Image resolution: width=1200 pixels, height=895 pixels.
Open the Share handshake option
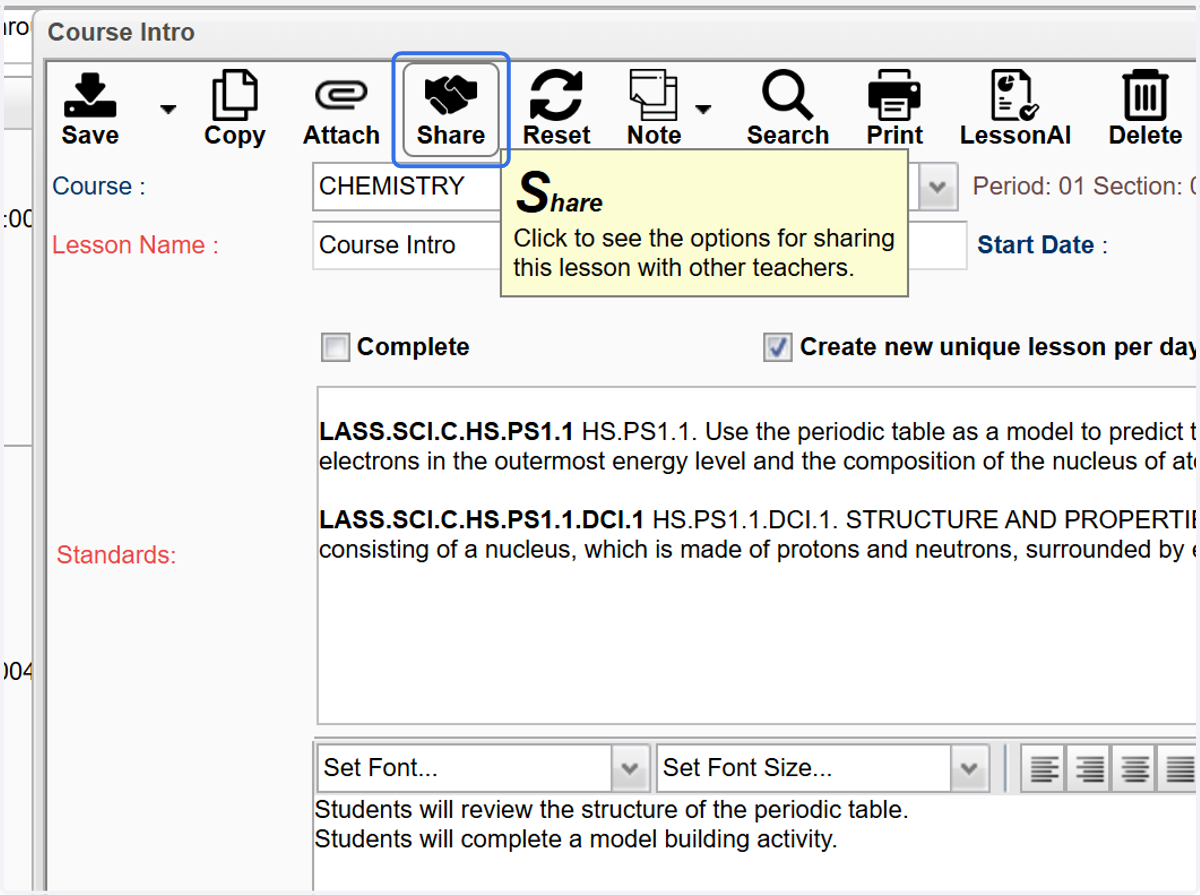tap(451, 109)
